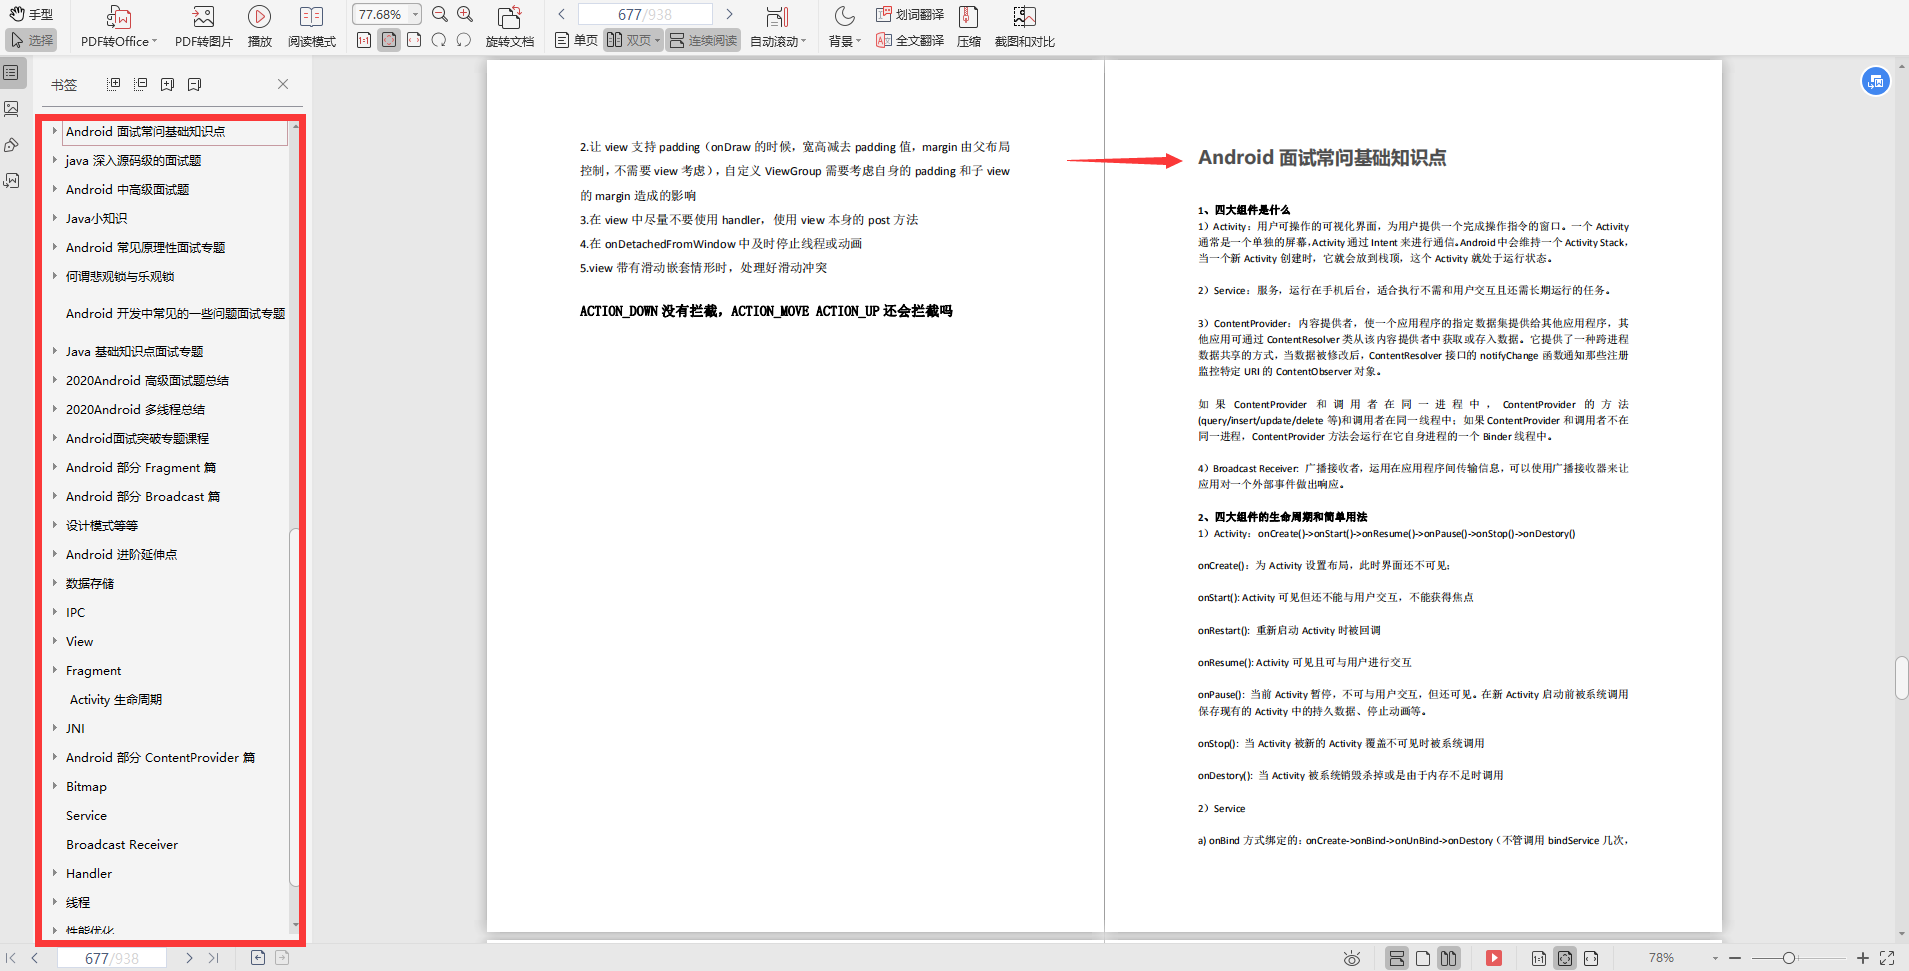
Task: Expand all bookmarks icon
Action: tap(114, 84)
